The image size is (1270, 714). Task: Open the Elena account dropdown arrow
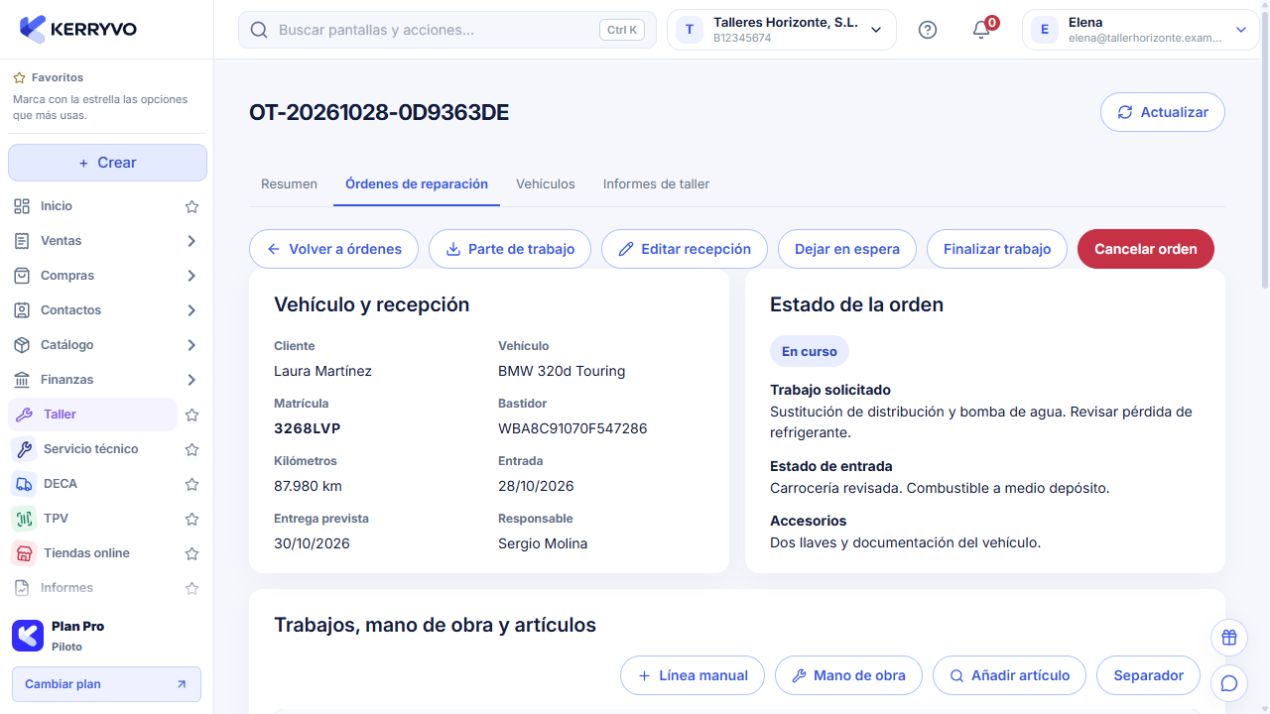pos(1241,30)
